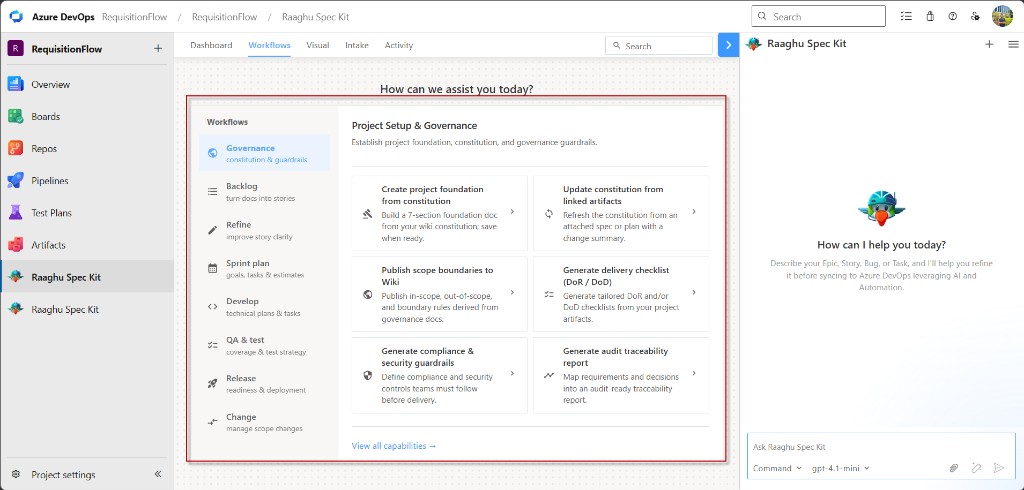The image size is (1024, 490).
Task: Expand Create project foundation card chevron
Action: (x=512, y=212)
